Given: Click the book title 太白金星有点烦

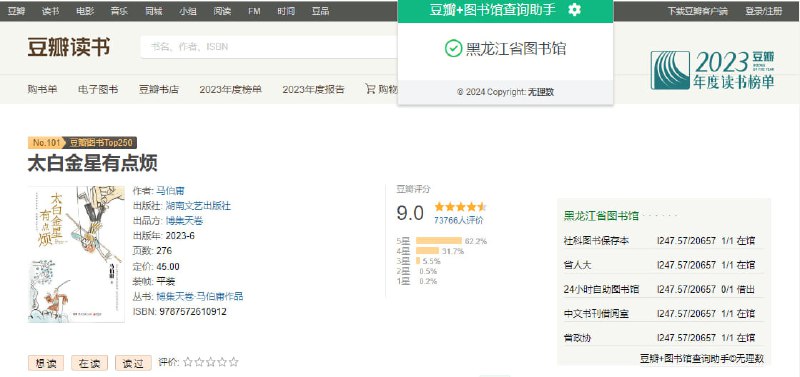Looking at the screenshot, I should (x=92, y=164).
